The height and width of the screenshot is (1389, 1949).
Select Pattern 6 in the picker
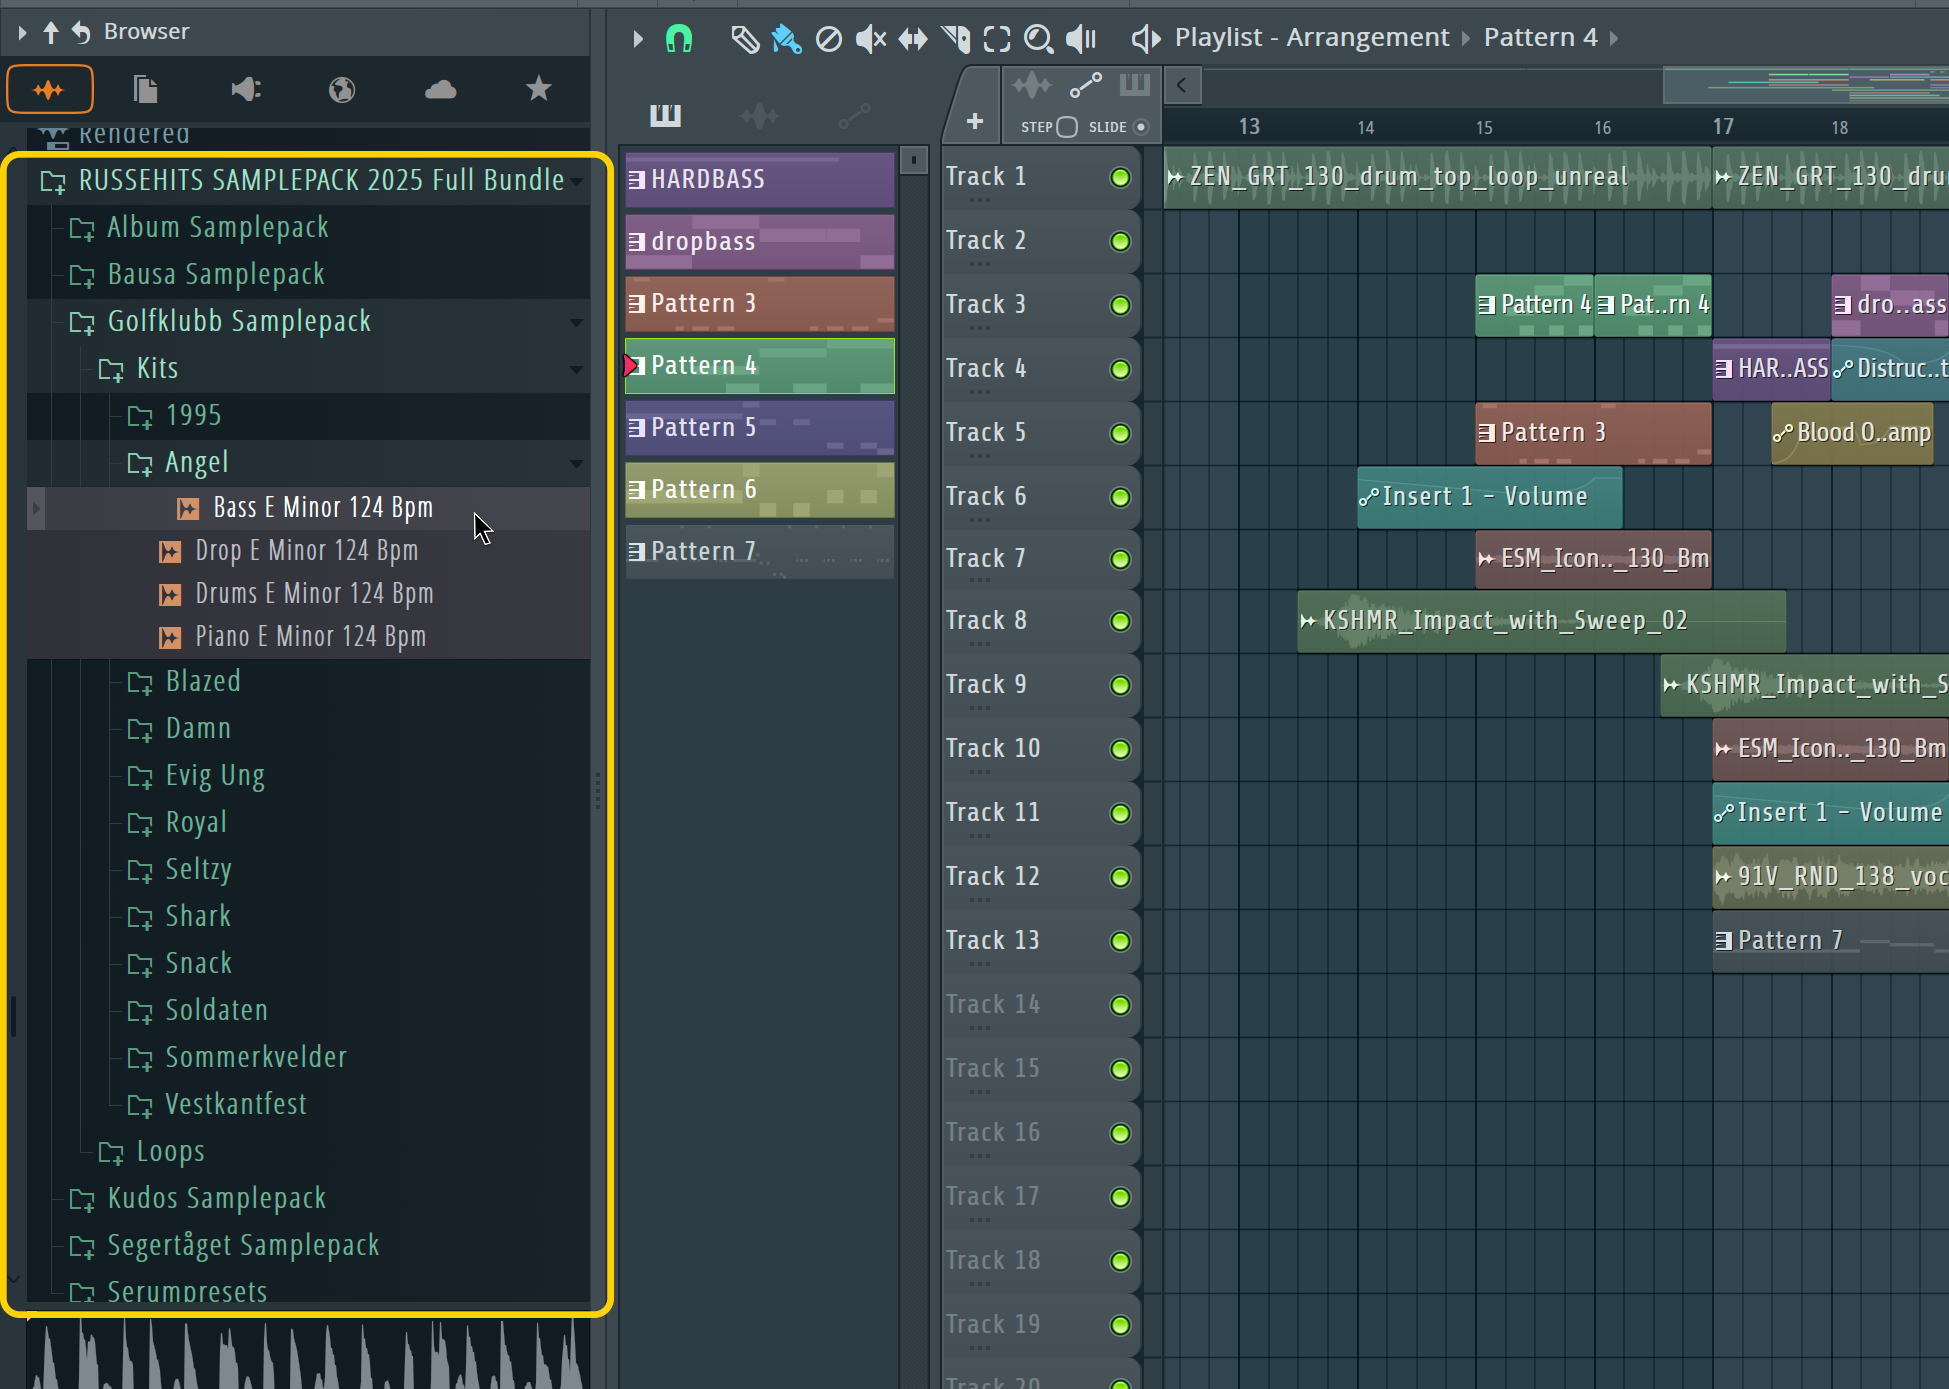point(758,489)
